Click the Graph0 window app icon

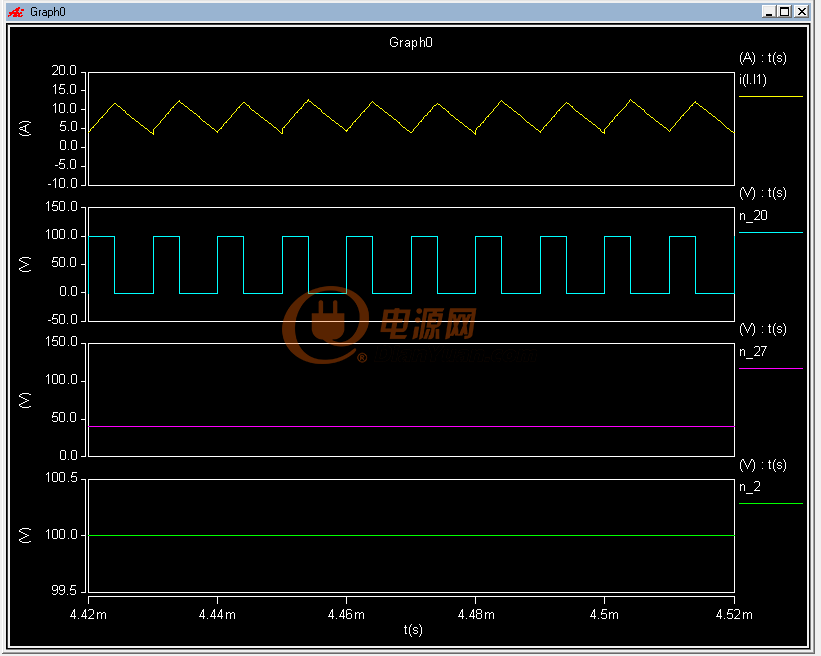coord(16,12)
